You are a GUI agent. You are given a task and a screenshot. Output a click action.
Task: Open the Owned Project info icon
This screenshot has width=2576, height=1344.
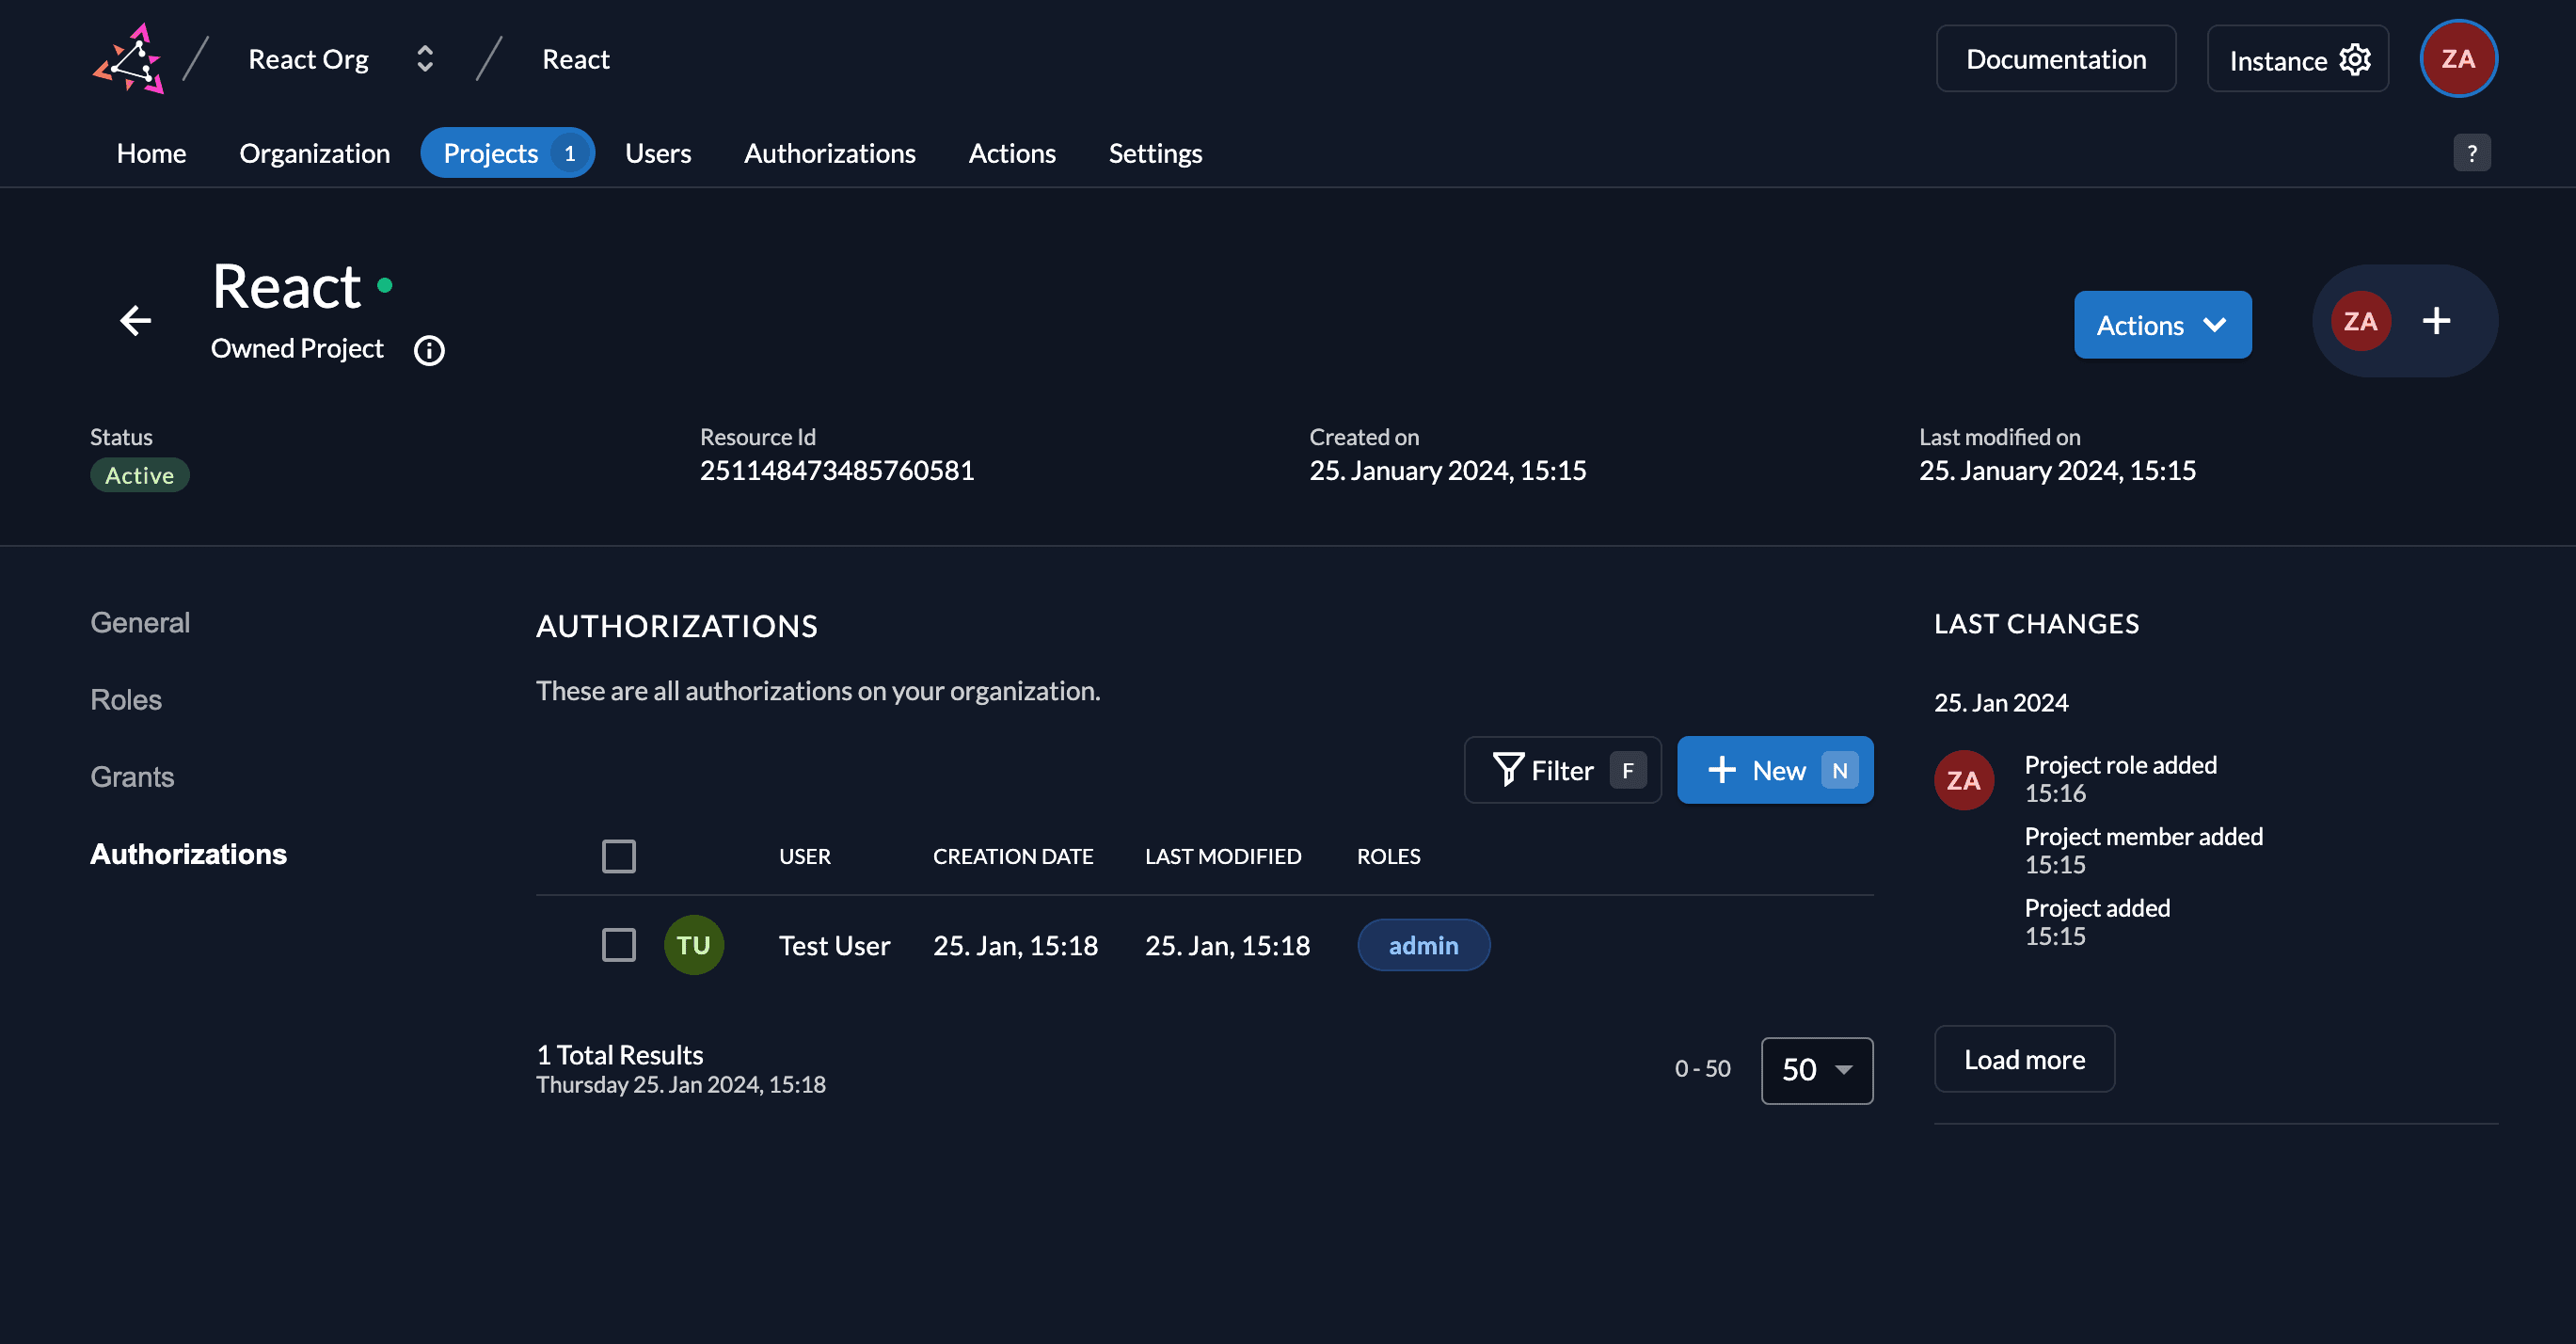(x=429, y=350)
